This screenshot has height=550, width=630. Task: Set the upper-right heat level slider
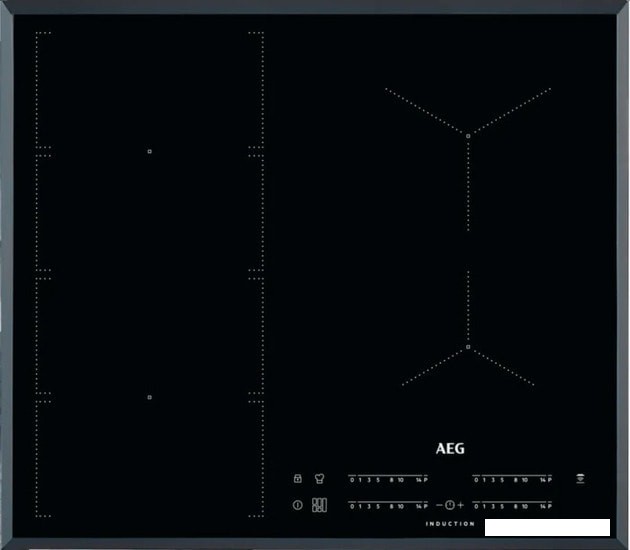pyautogui.click(x=512, y=478)
